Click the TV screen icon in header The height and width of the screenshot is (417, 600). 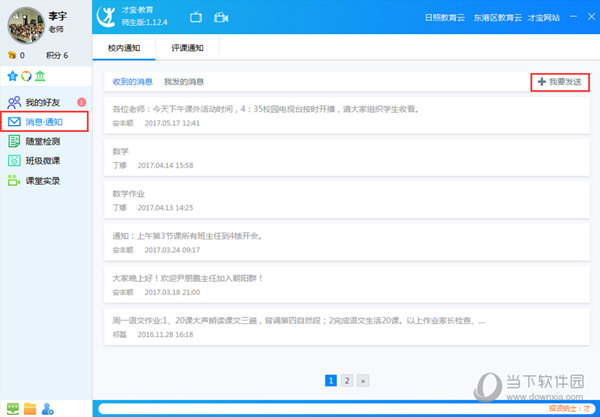point(196,17)
